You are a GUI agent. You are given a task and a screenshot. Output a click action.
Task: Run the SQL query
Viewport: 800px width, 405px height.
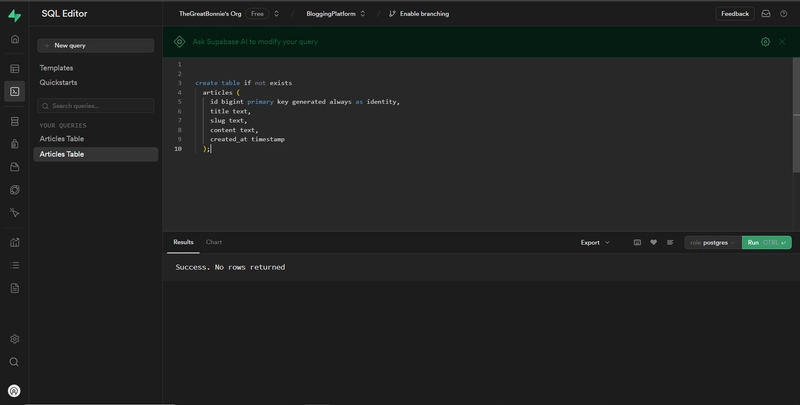(766, 243)
